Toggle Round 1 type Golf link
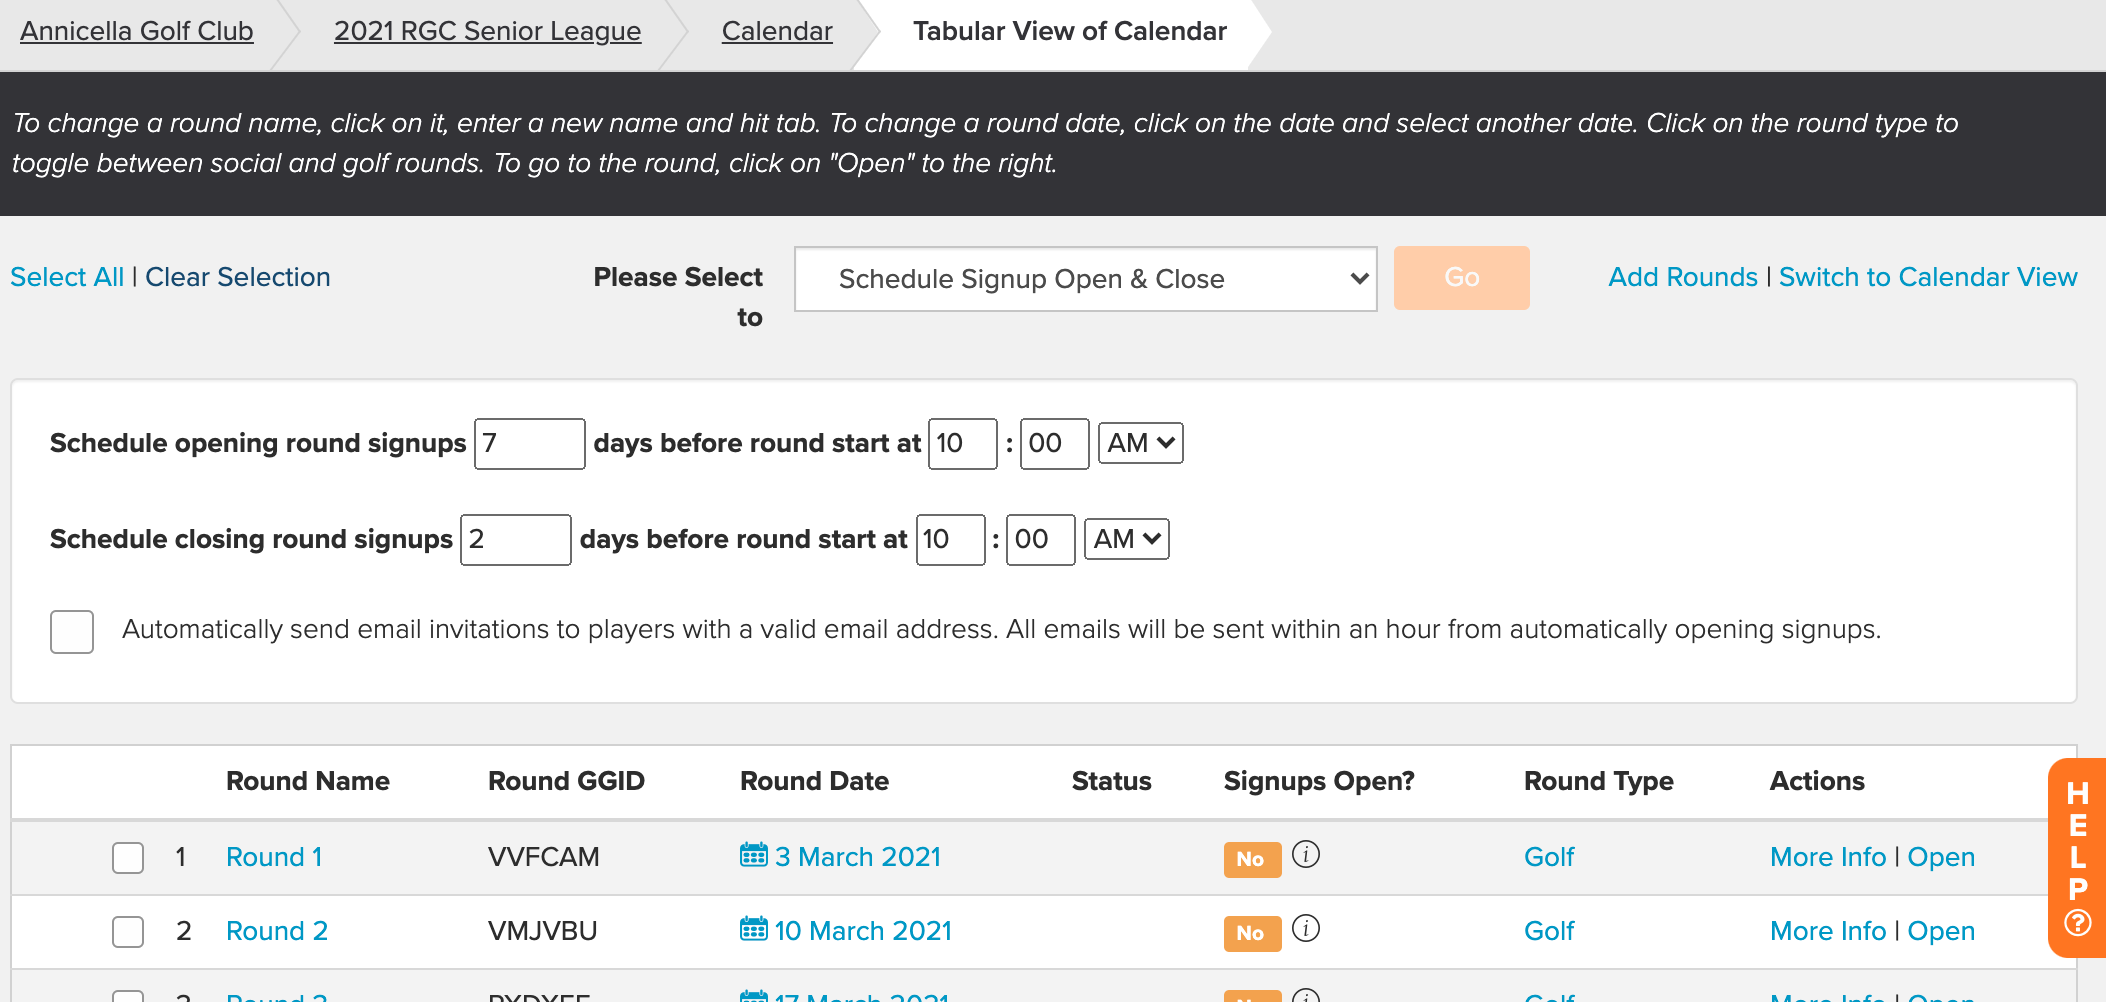 pyautogui.click(x=1549, y=857)
